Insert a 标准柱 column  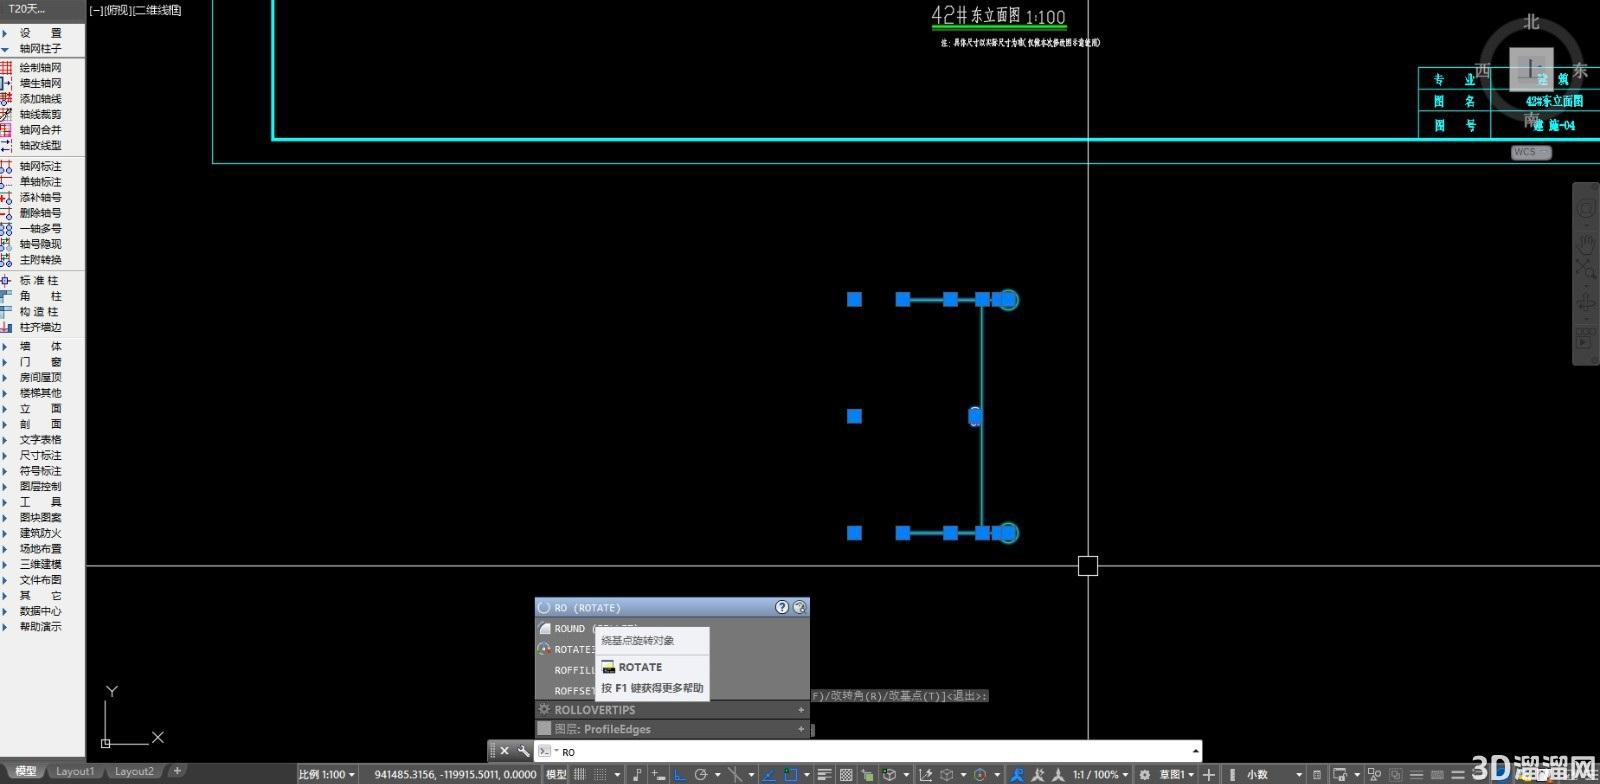40,280
